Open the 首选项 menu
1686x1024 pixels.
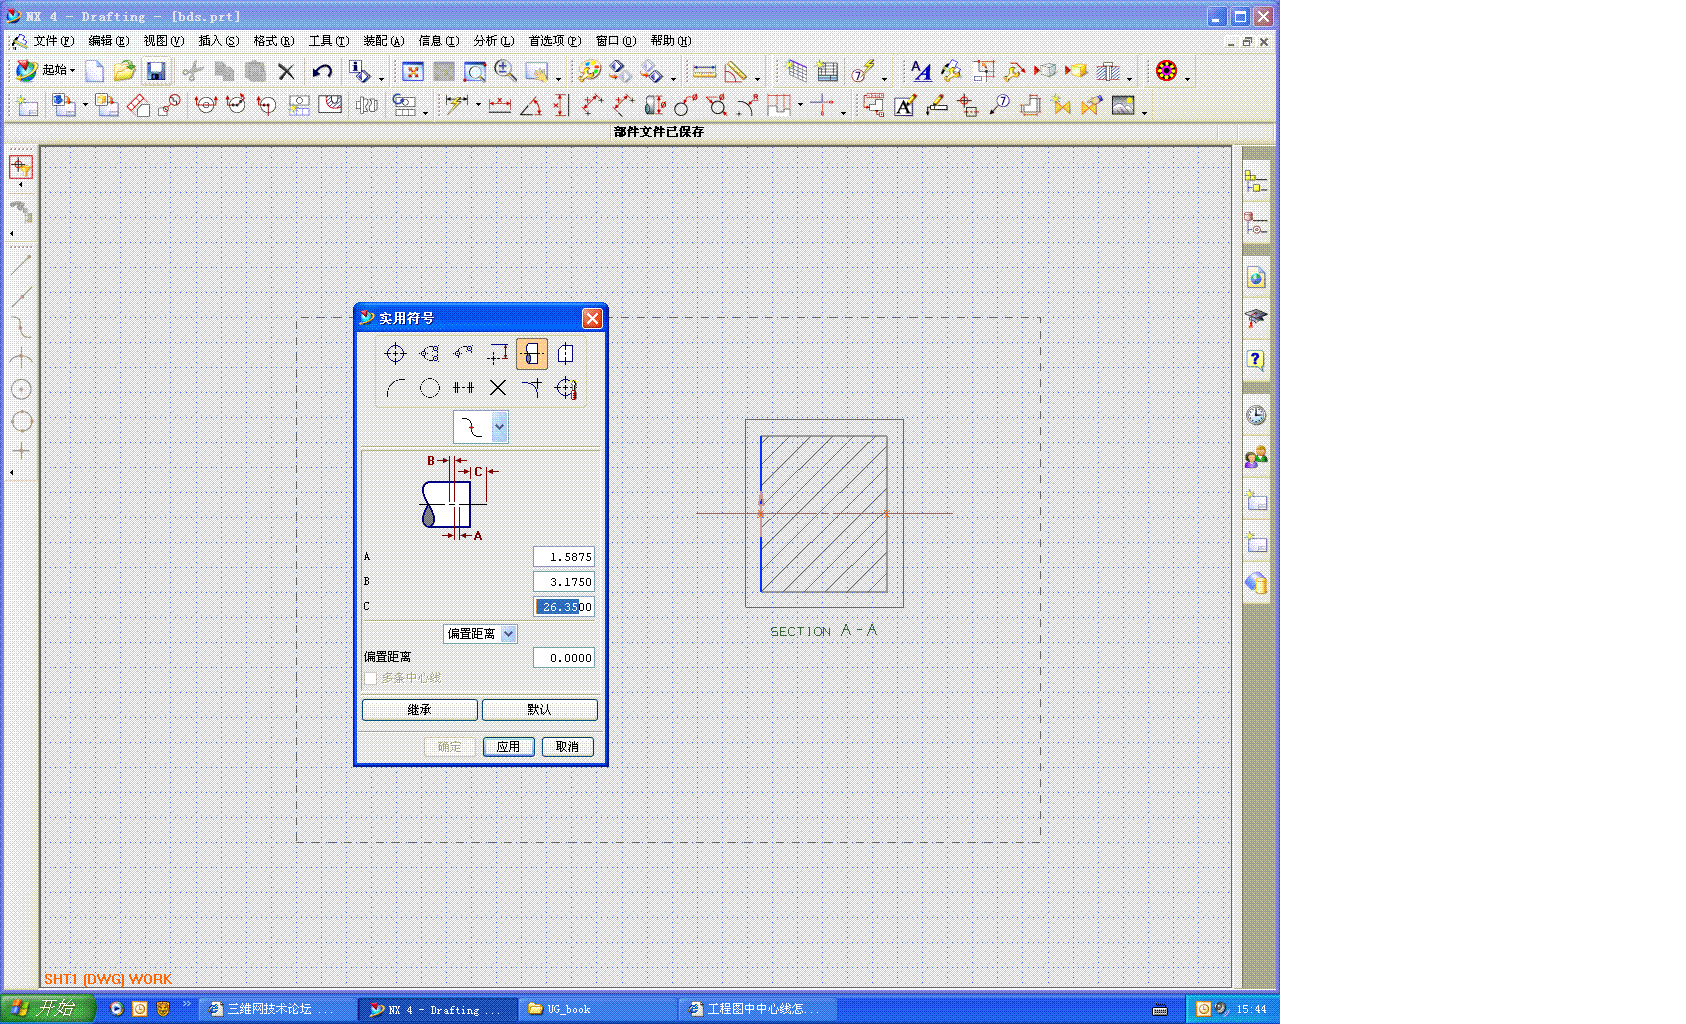pyautogui.click(x=554, y=41)
